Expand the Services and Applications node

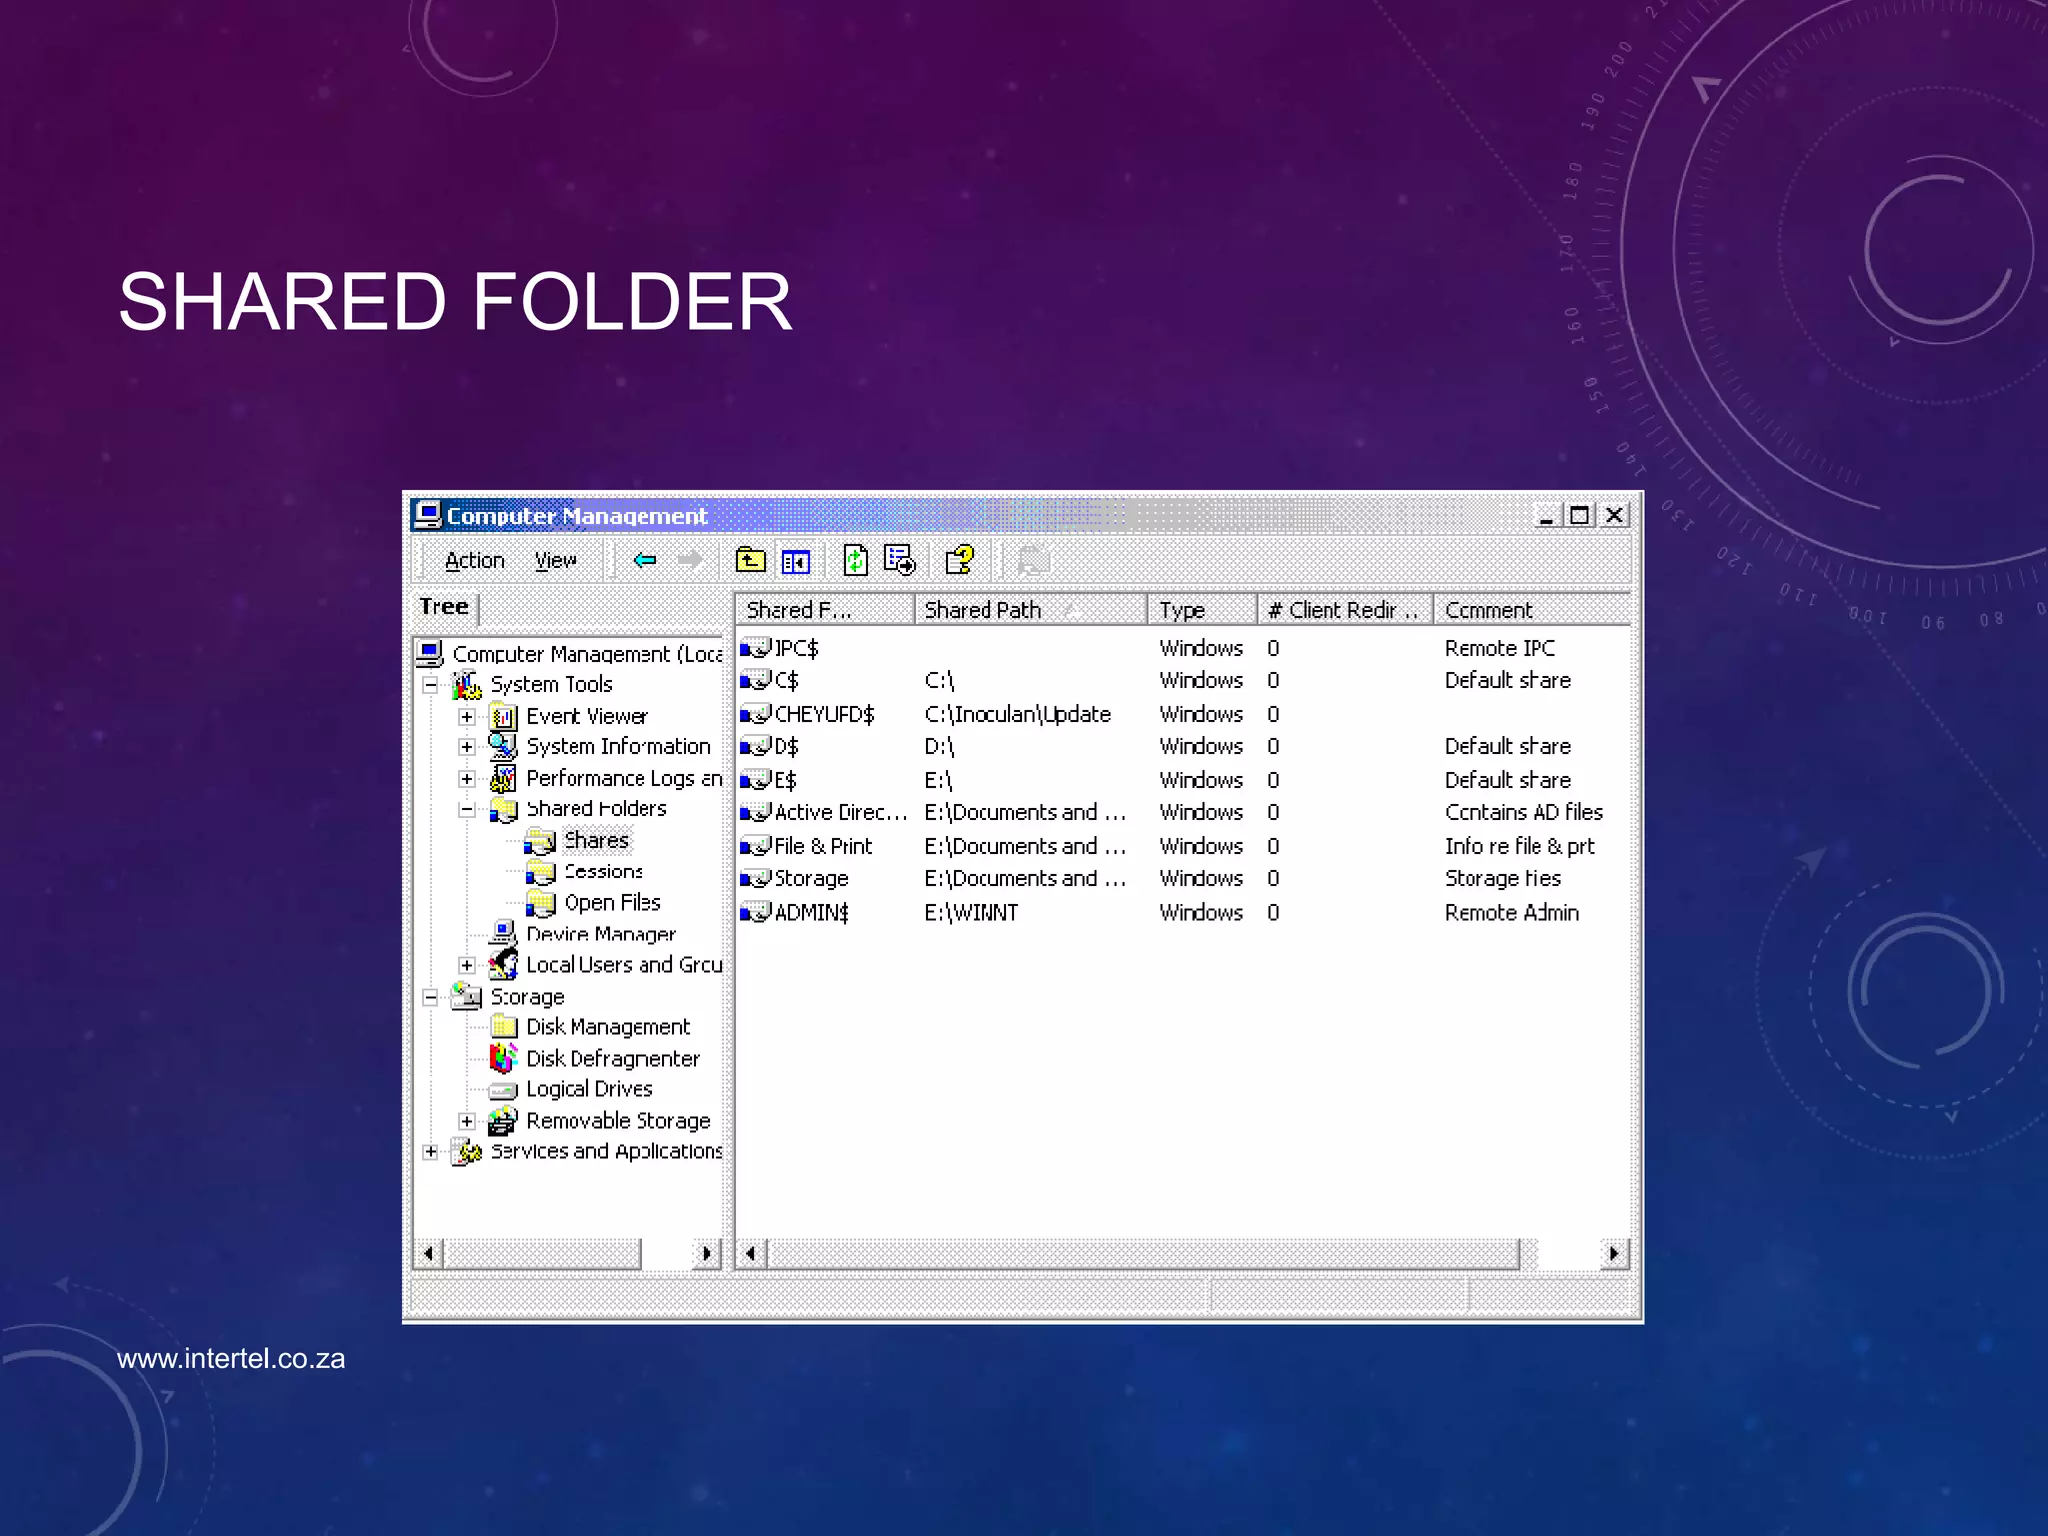click(x=430, y=1152)
